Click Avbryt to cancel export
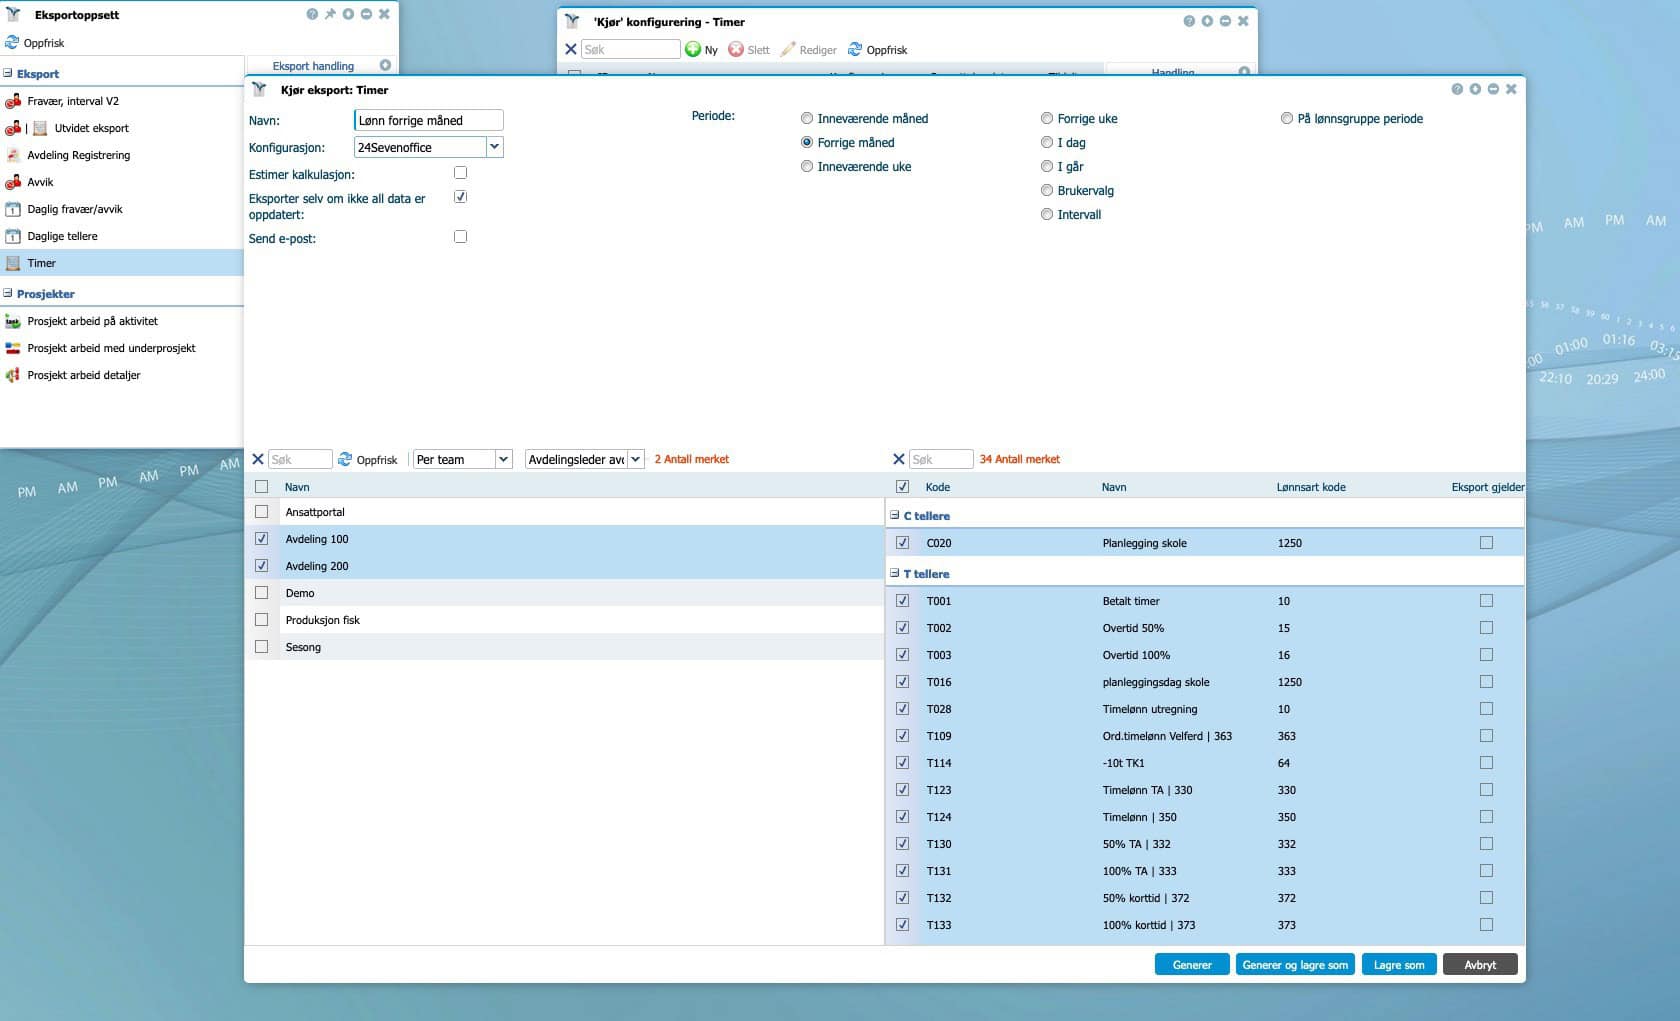Viewport: 1680px width, 1021px height. (1480, 965)
